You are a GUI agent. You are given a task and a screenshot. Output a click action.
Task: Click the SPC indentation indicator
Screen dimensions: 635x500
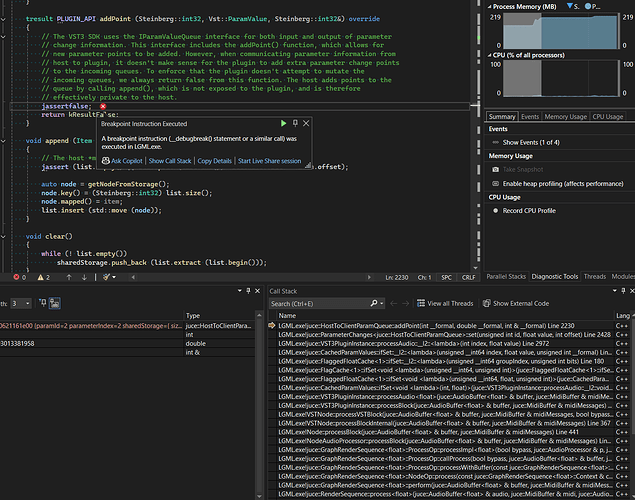446,277
